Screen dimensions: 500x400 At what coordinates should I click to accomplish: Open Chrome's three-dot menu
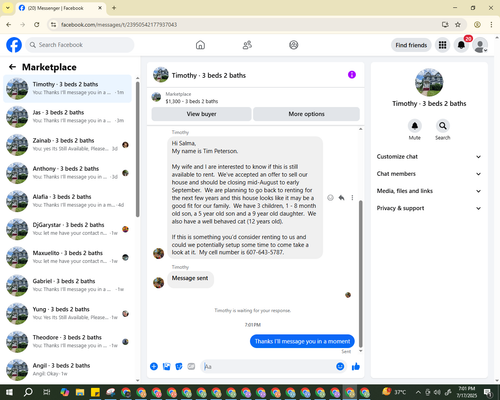(491, 24)
